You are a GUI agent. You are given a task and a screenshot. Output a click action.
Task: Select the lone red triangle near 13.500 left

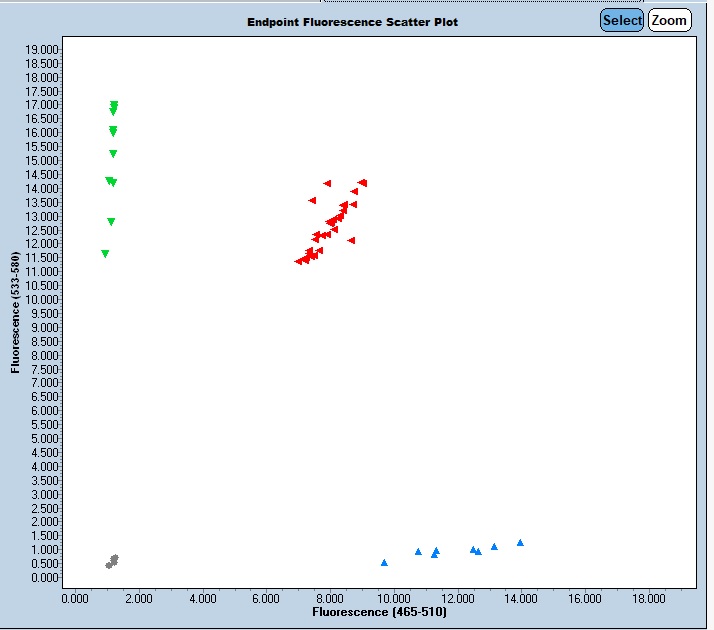pyautogui.click(x=312, y=200)
